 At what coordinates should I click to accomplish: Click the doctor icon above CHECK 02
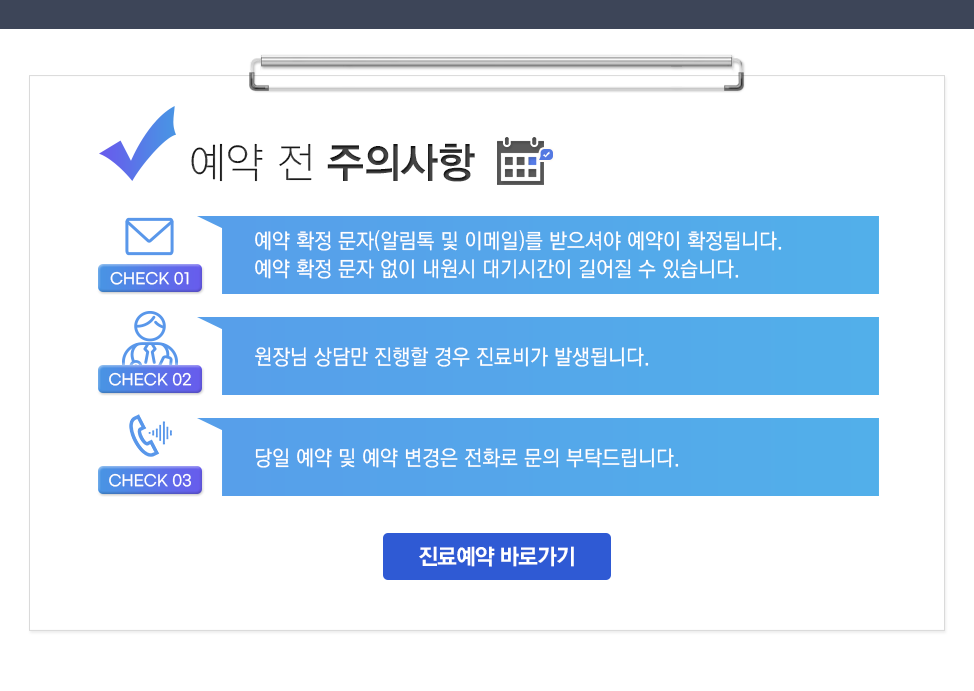[150, 338]
